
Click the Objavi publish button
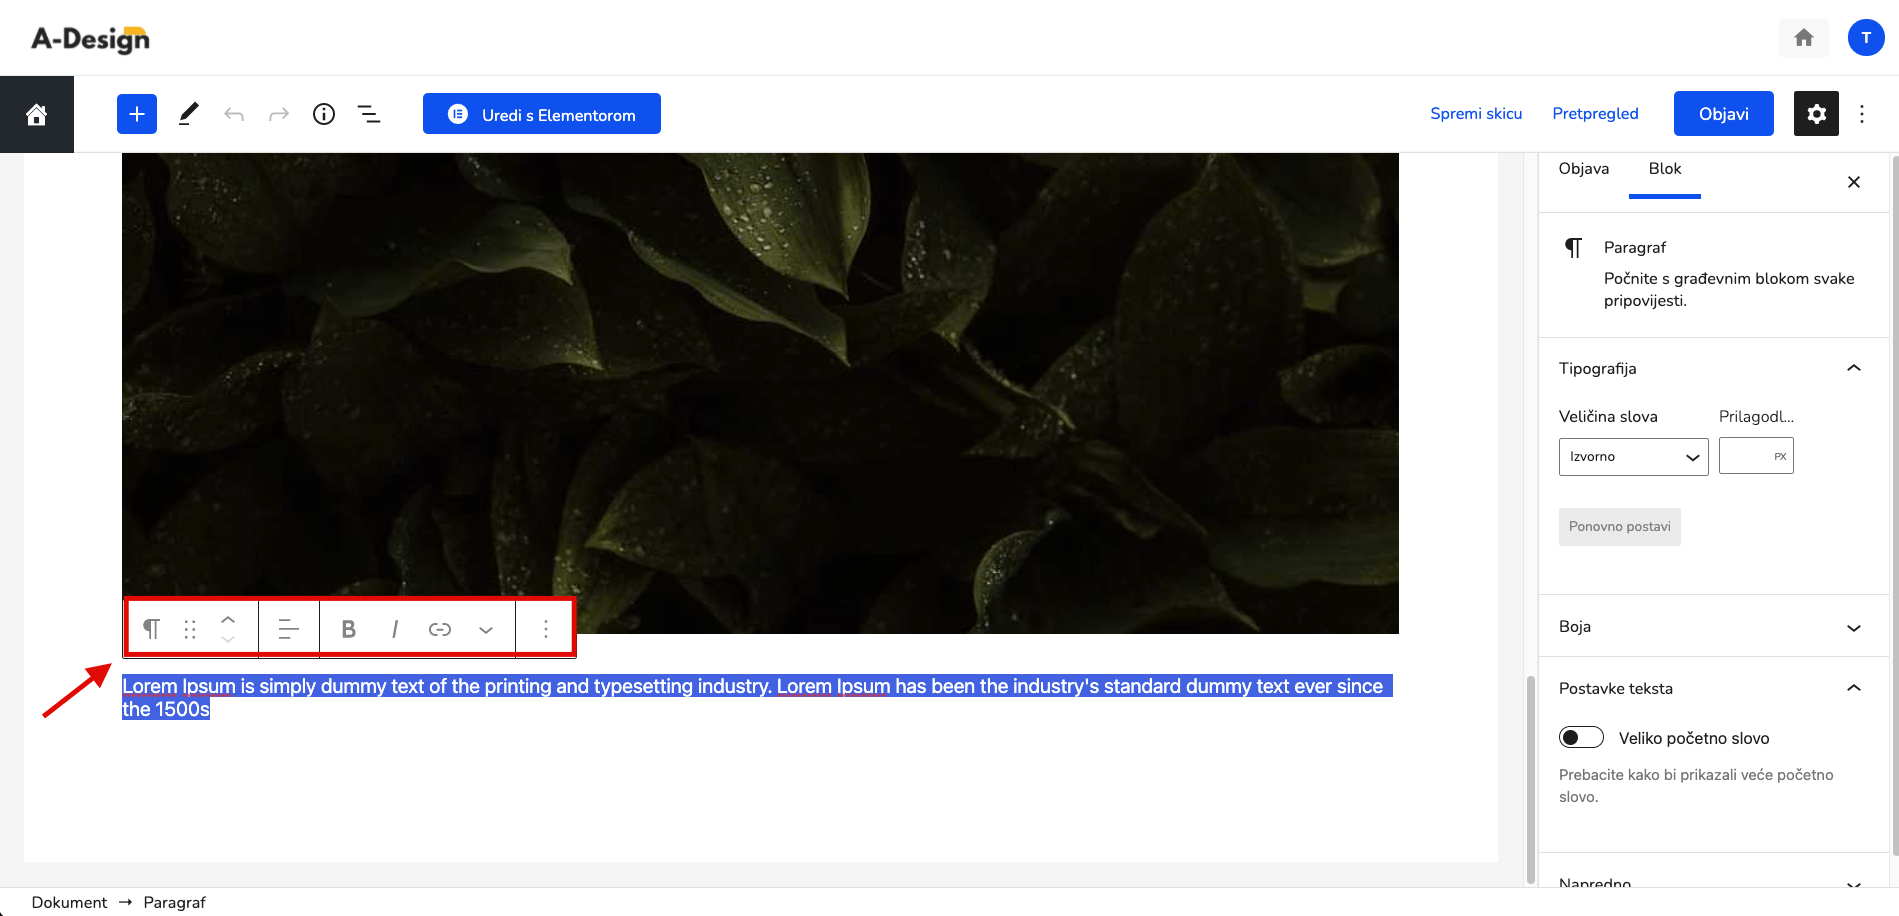[x=1724, y=114]
